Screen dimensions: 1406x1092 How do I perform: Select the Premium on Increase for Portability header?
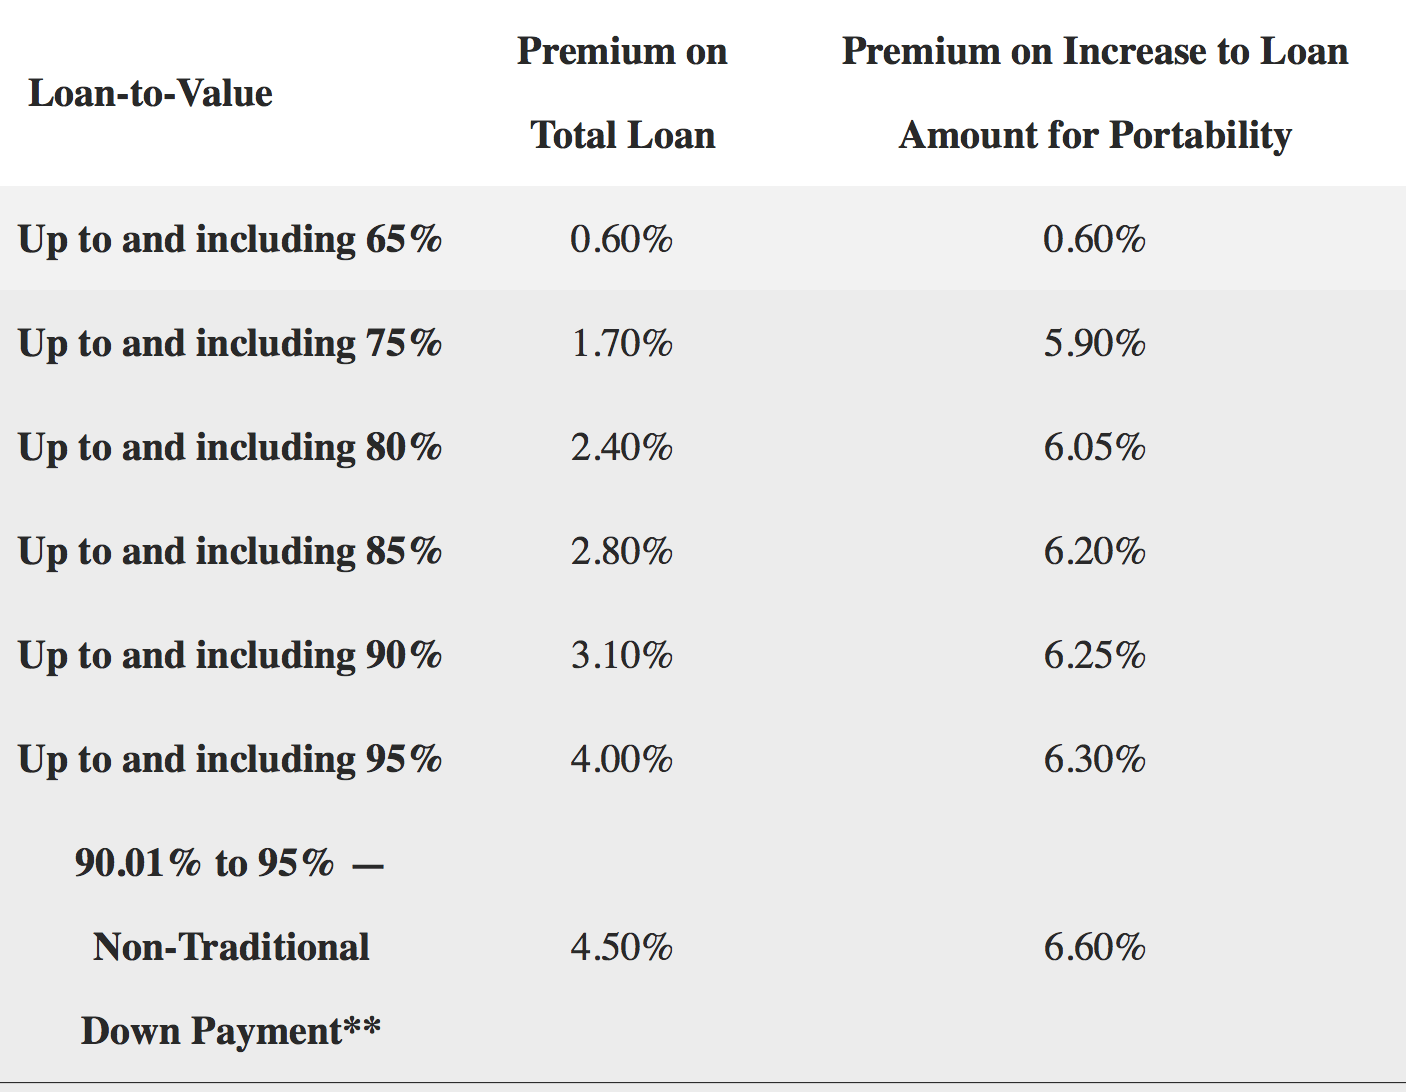(x=1095, y=93)
